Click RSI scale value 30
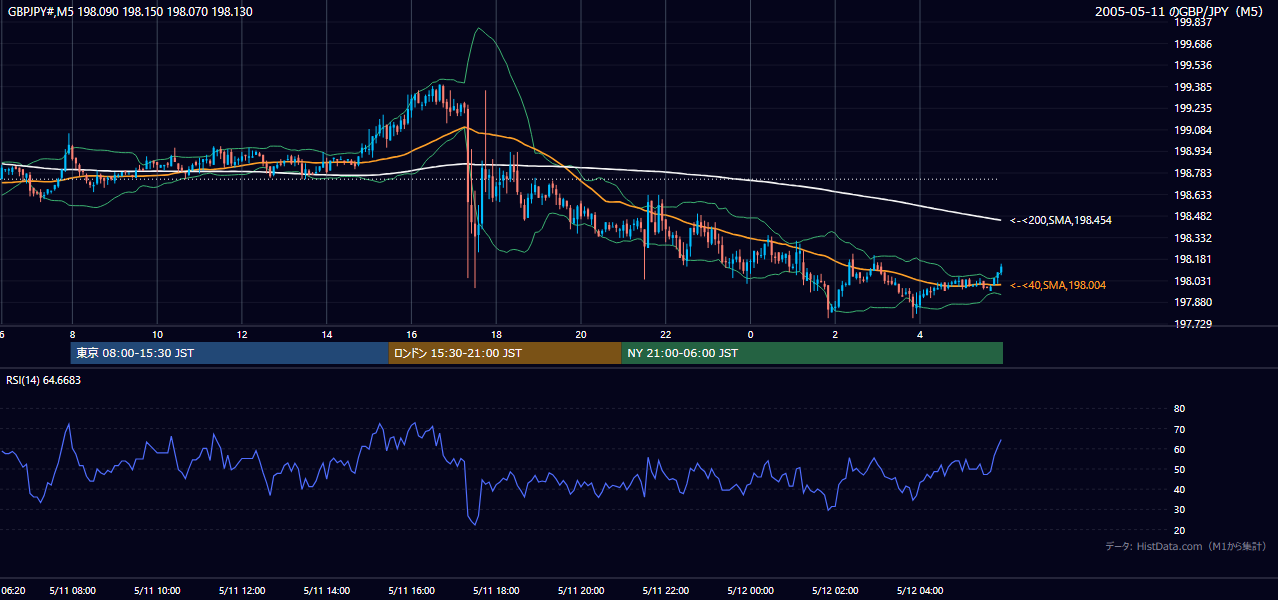 [1179, 509]
